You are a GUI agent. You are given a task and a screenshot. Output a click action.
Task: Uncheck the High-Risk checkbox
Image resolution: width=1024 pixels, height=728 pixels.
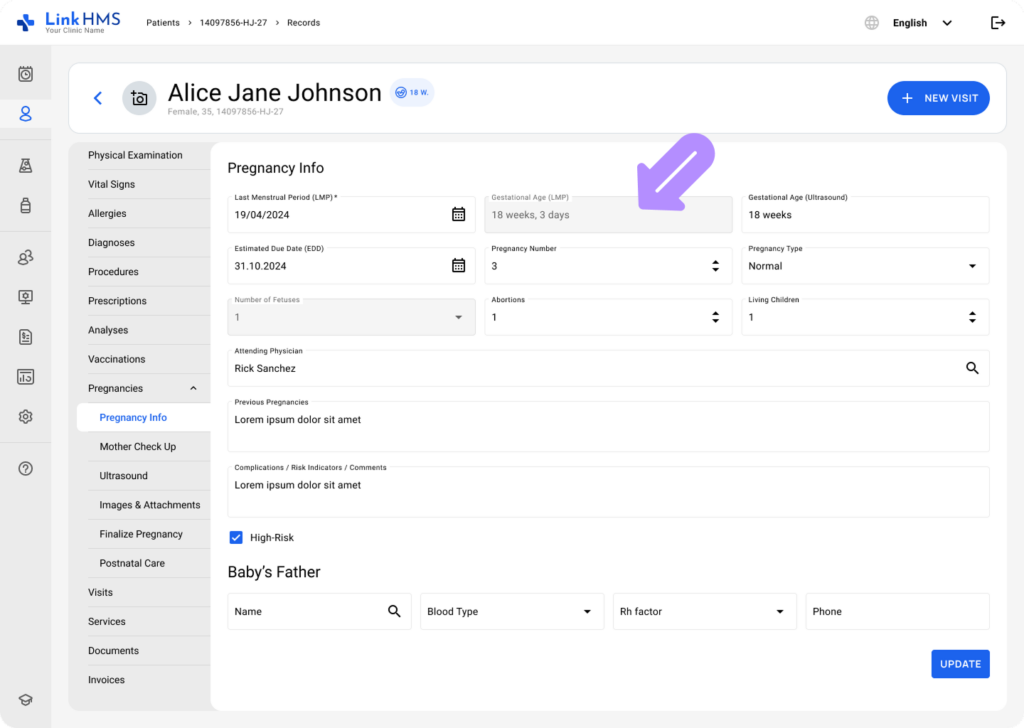pyautogui.click(x=236, y=537)
